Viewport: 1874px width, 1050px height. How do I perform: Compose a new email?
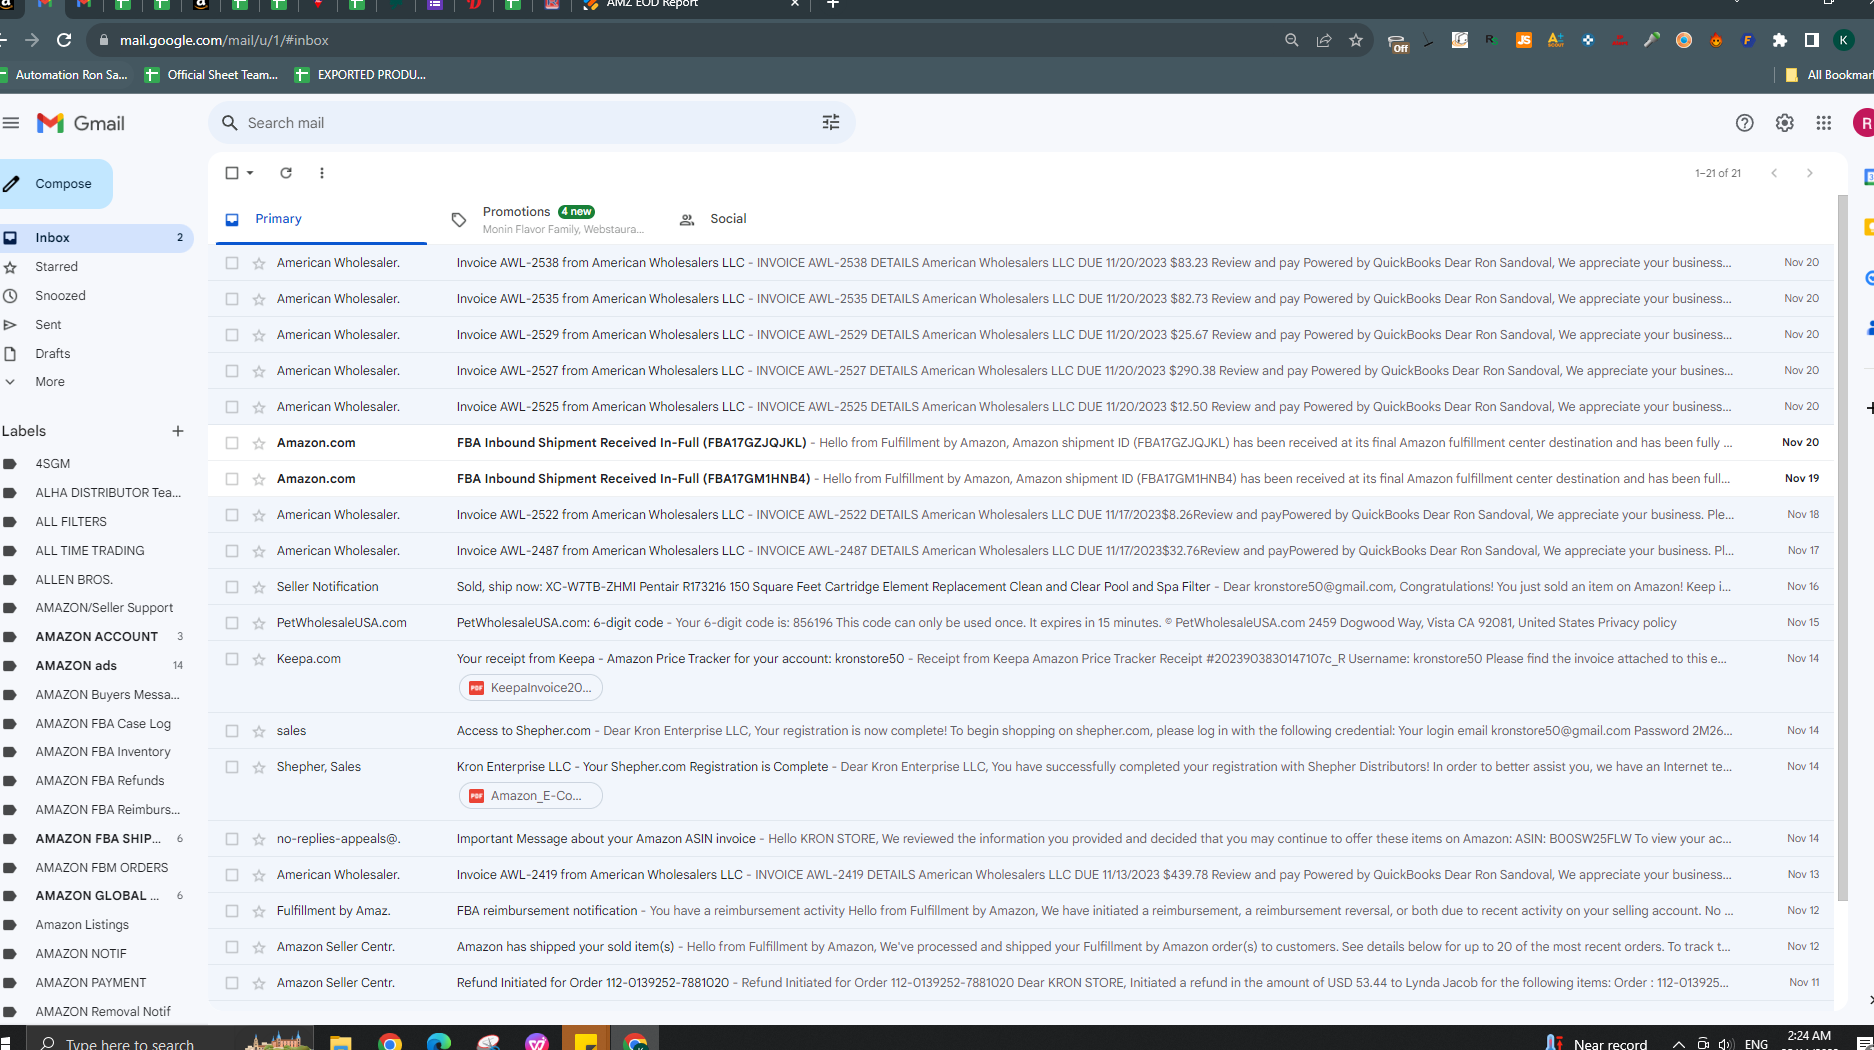point(55,184)
